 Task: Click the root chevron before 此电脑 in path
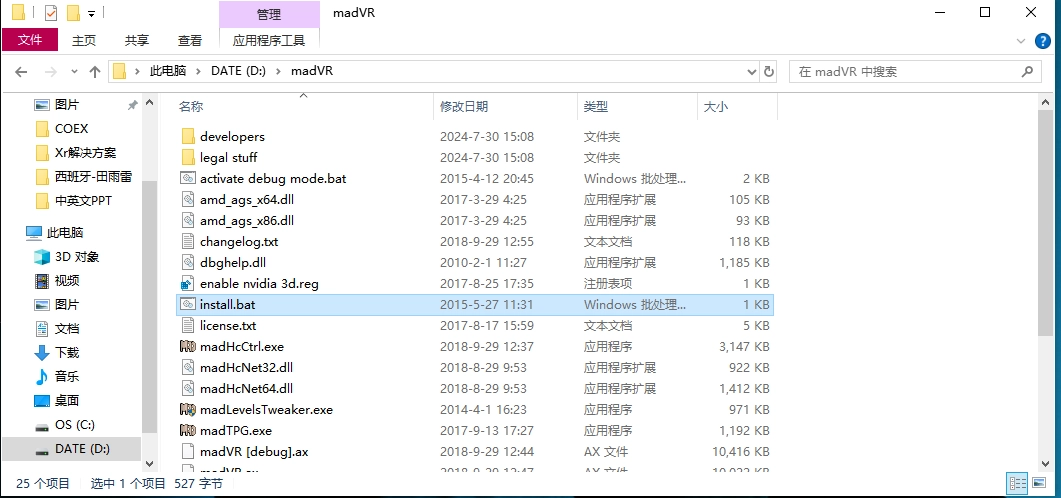pyautogui.click(x=137, y=71)
